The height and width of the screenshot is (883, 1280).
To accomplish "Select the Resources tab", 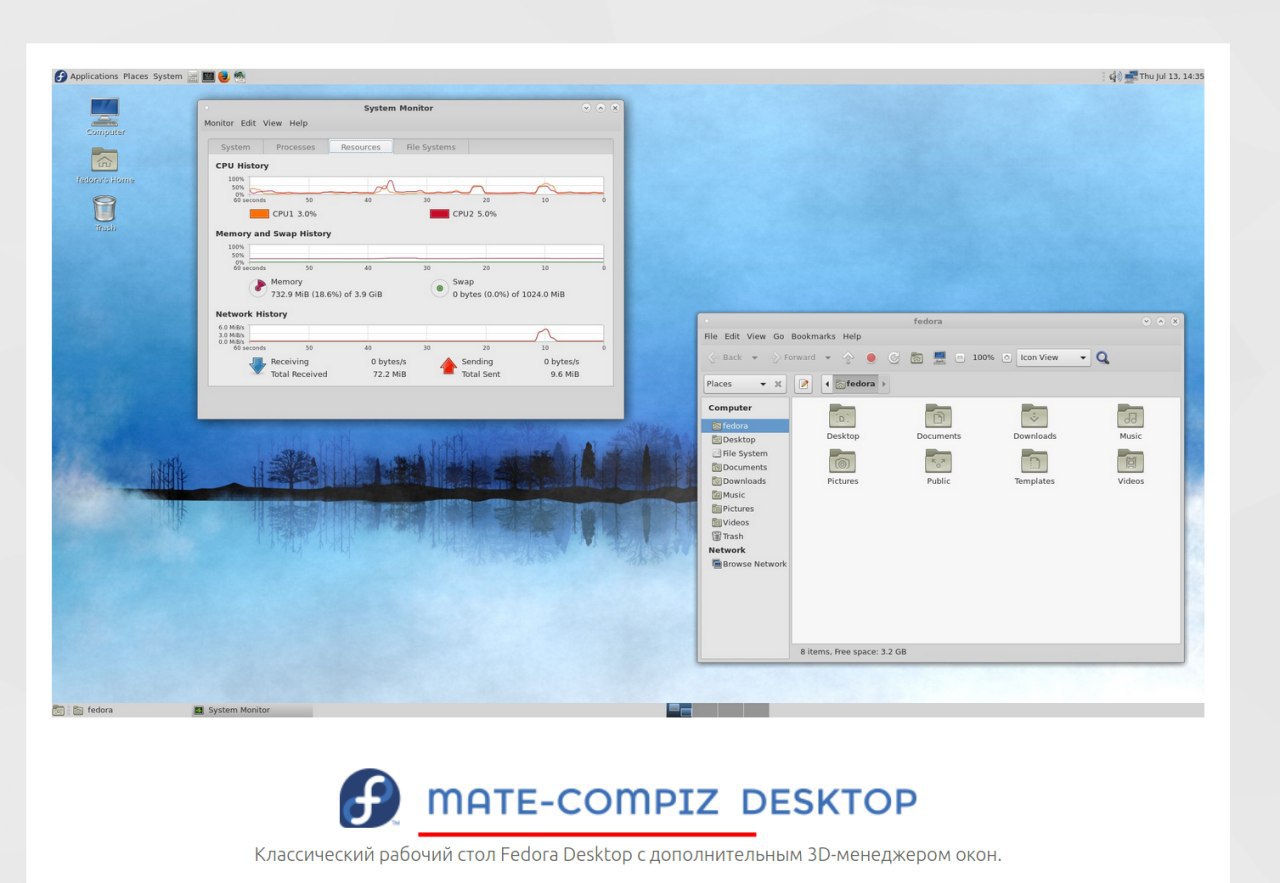I will [361, 147].
